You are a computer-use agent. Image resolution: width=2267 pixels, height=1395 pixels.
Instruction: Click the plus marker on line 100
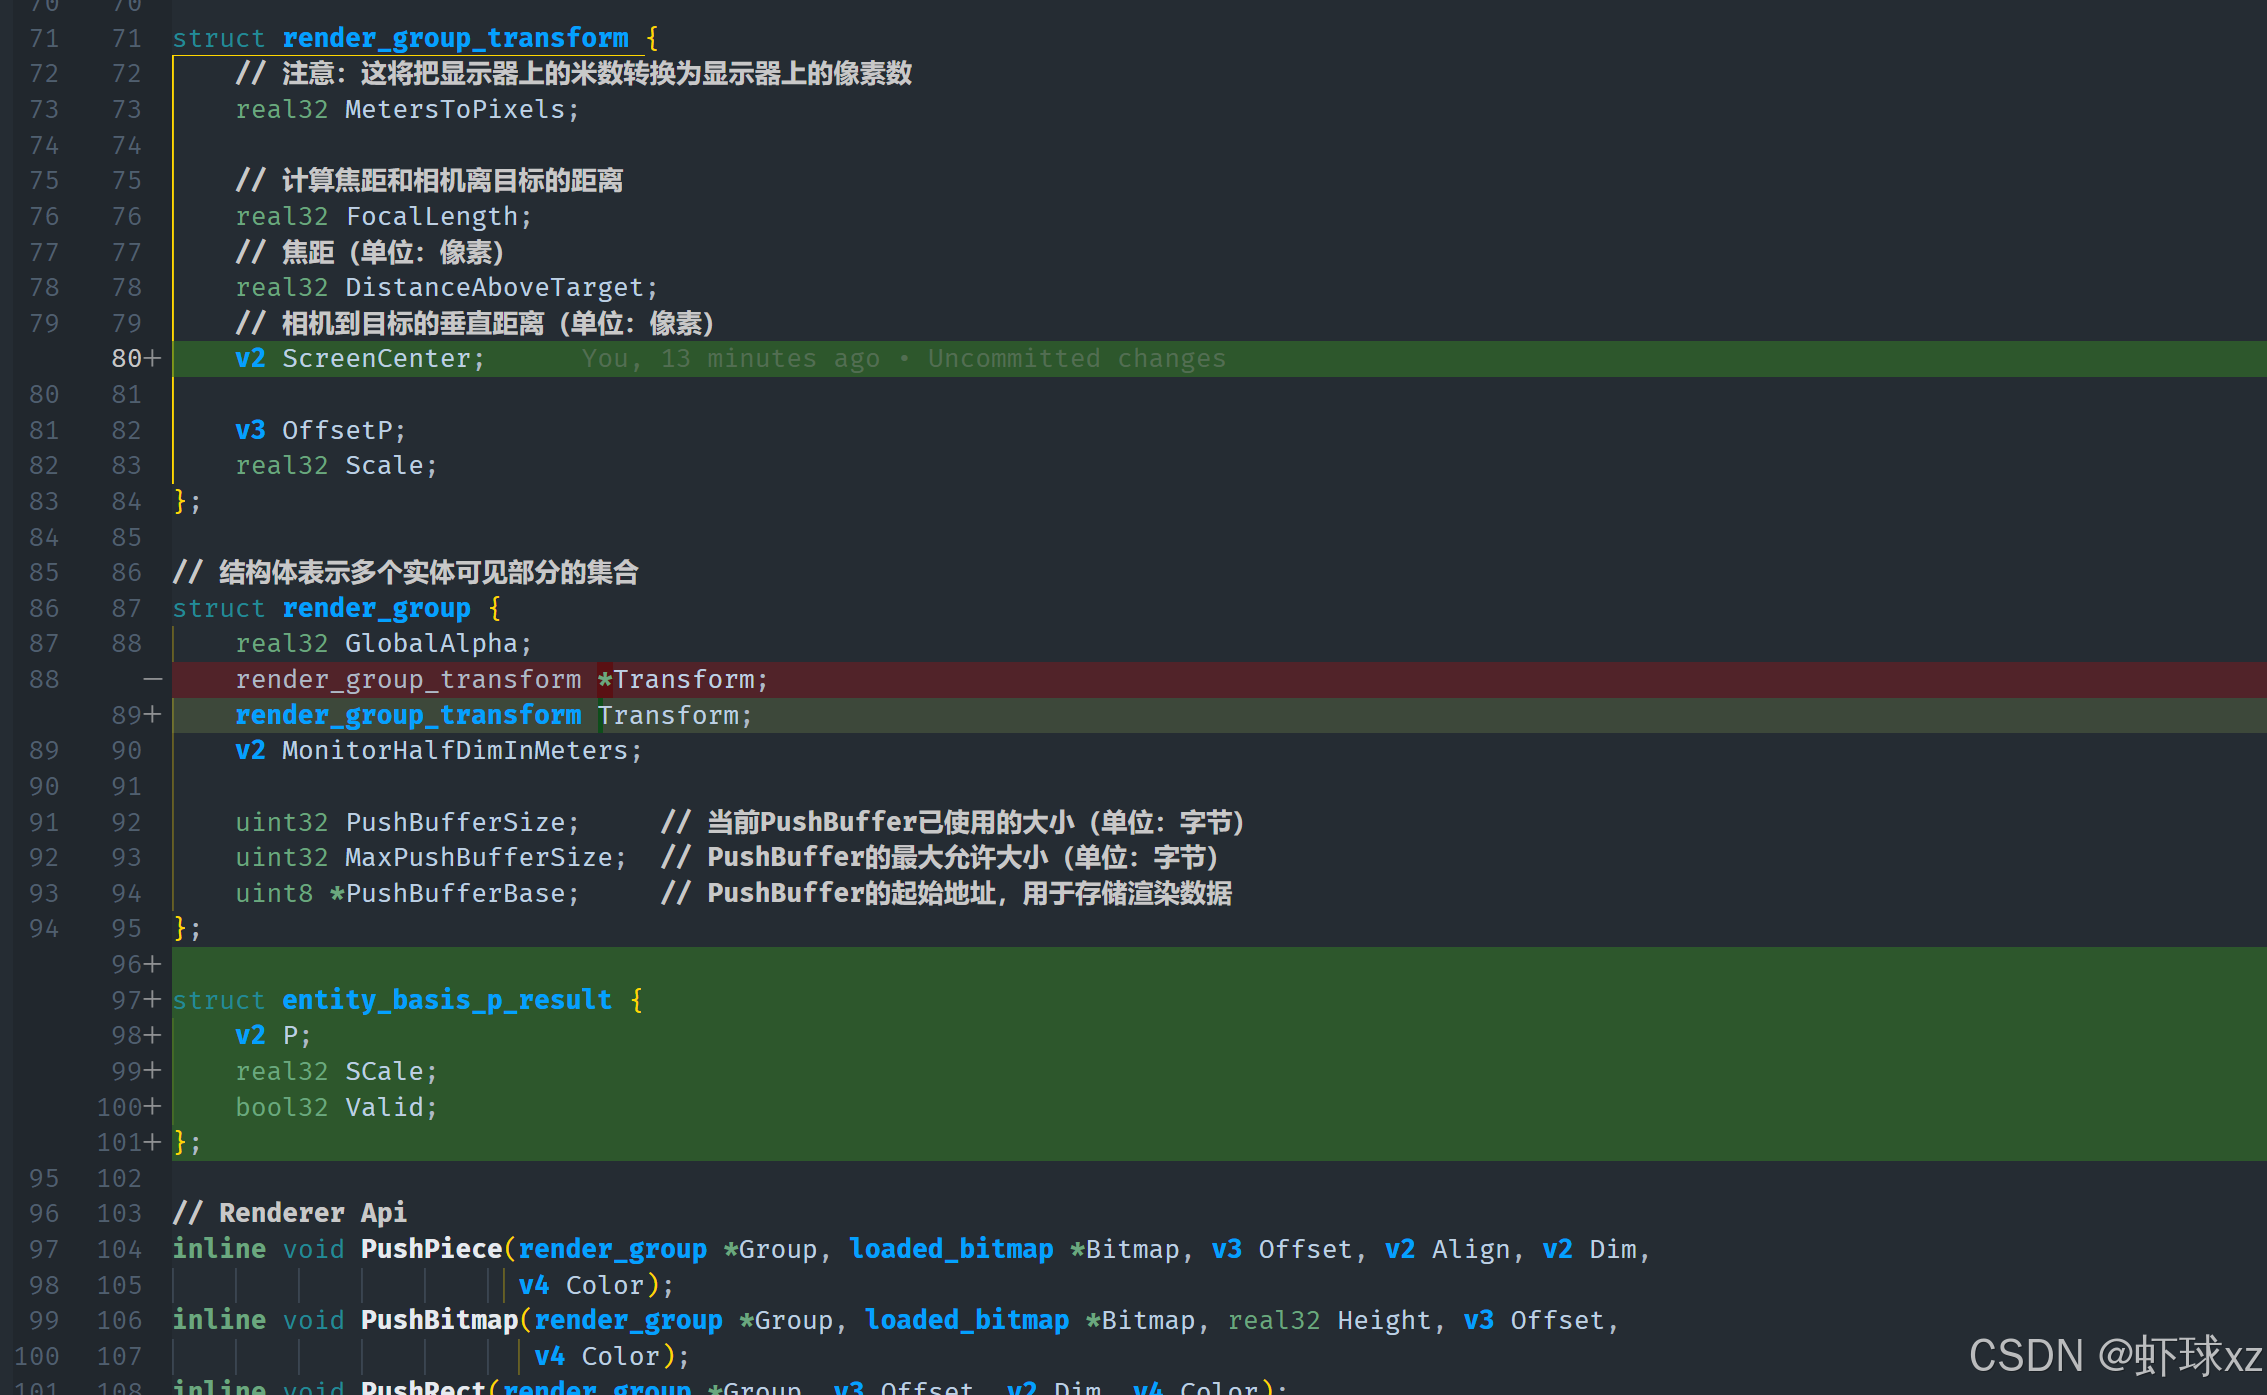[x=152, y=1107]
